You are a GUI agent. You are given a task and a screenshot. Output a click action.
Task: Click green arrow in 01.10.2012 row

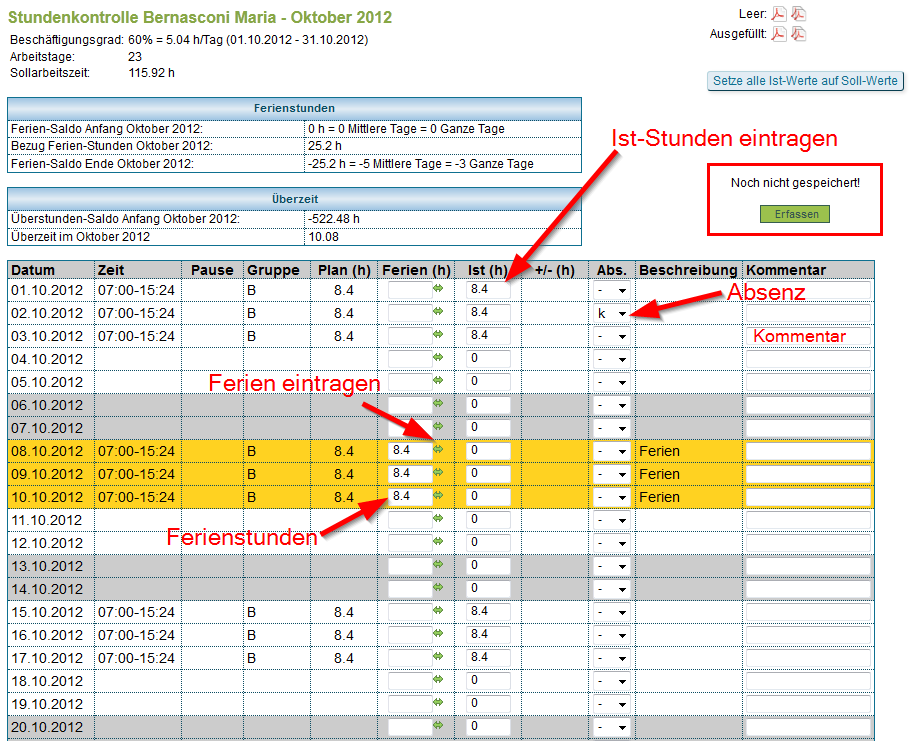point(437,289)
